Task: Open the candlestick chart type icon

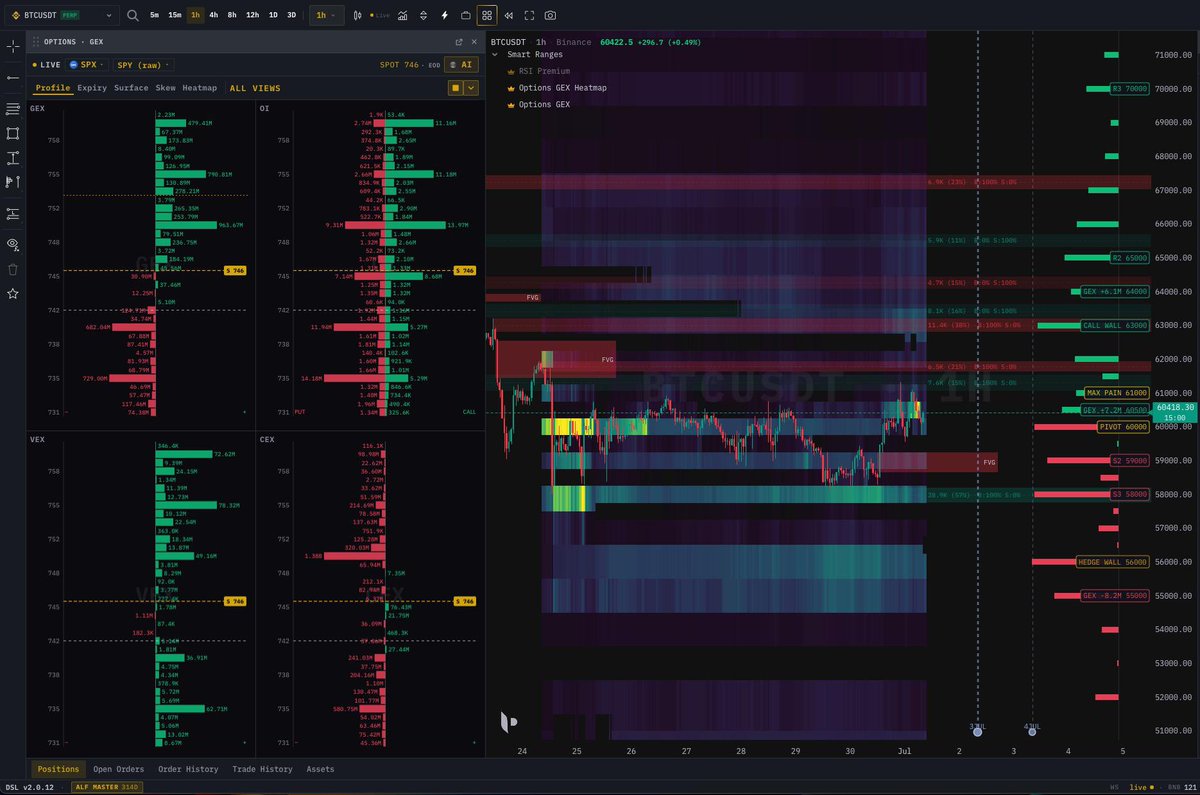Action: [357, 15]
